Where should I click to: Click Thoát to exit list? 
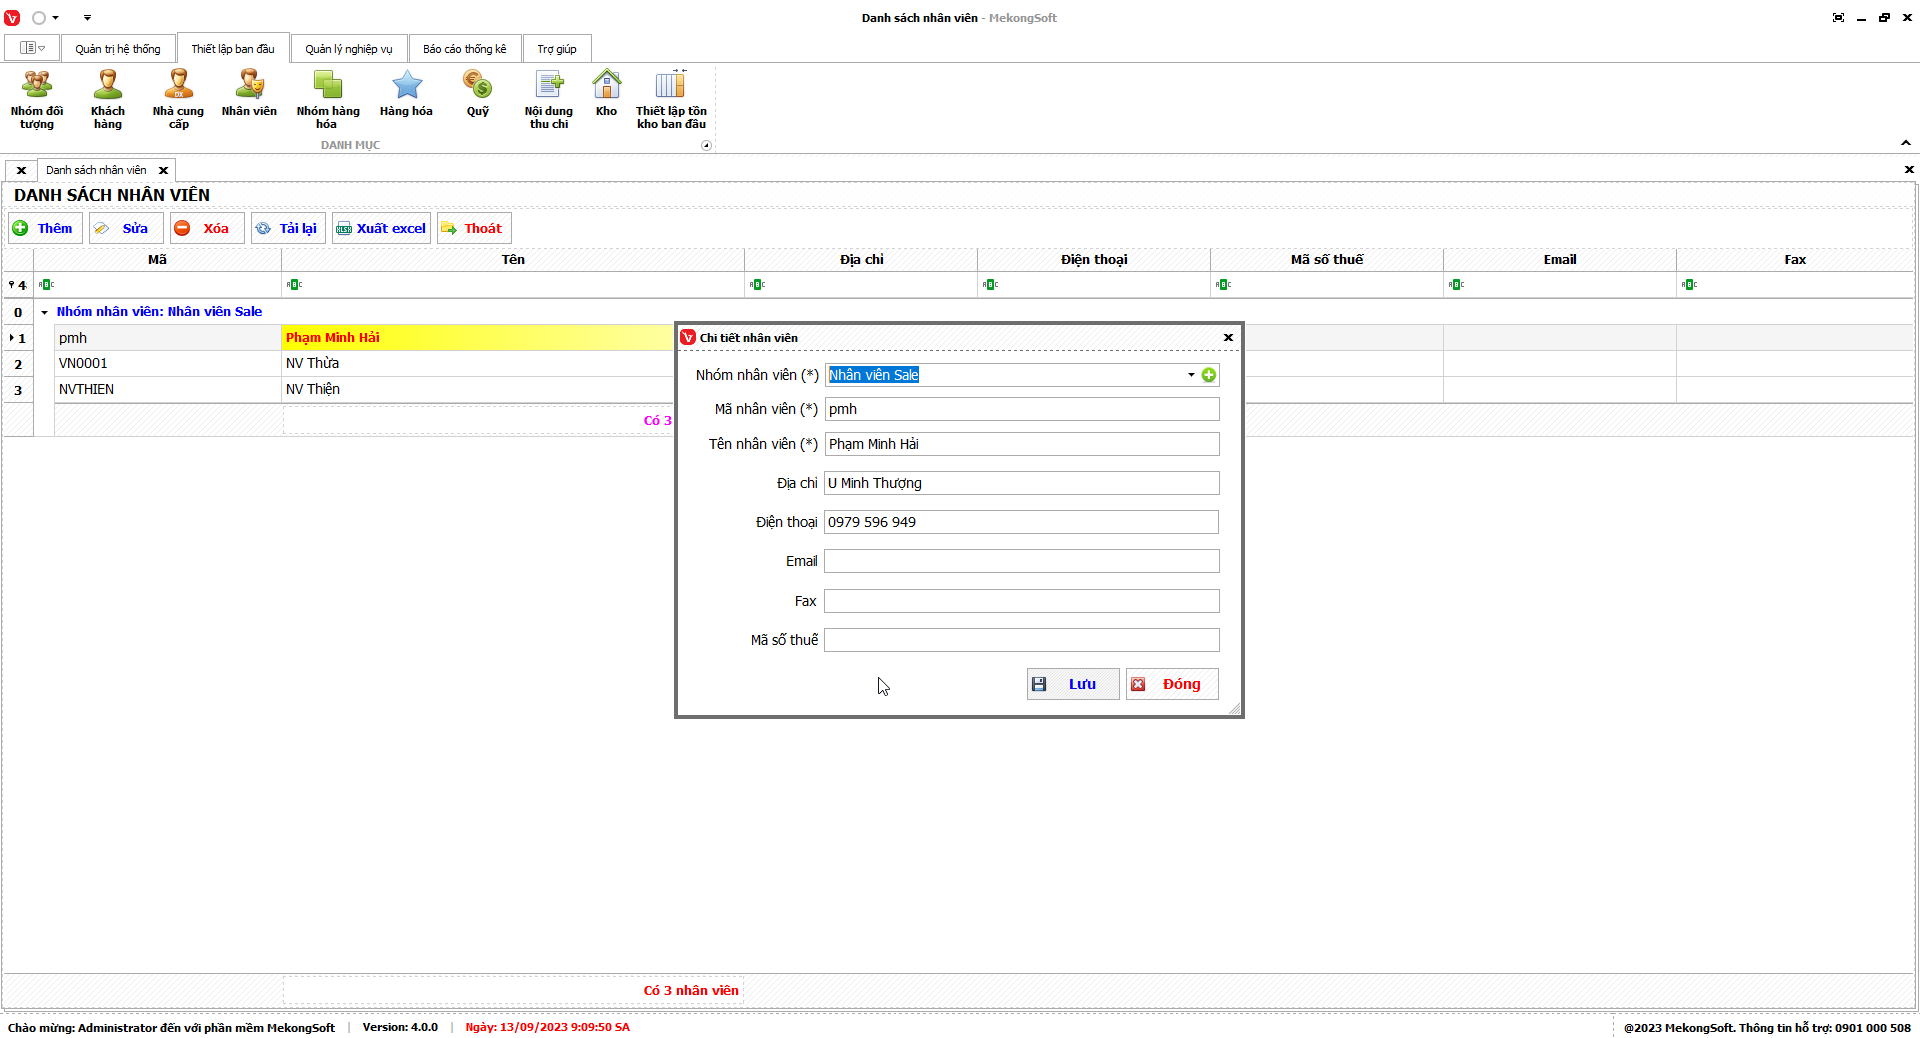[x=474, y=228]
